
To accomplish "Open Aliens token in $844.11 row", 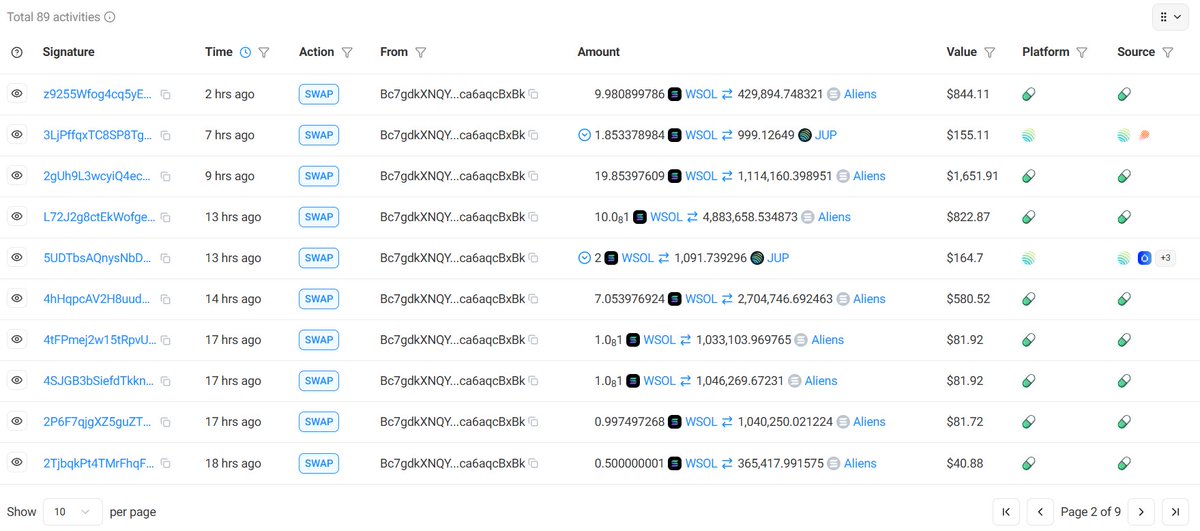I will coord(860,94).
